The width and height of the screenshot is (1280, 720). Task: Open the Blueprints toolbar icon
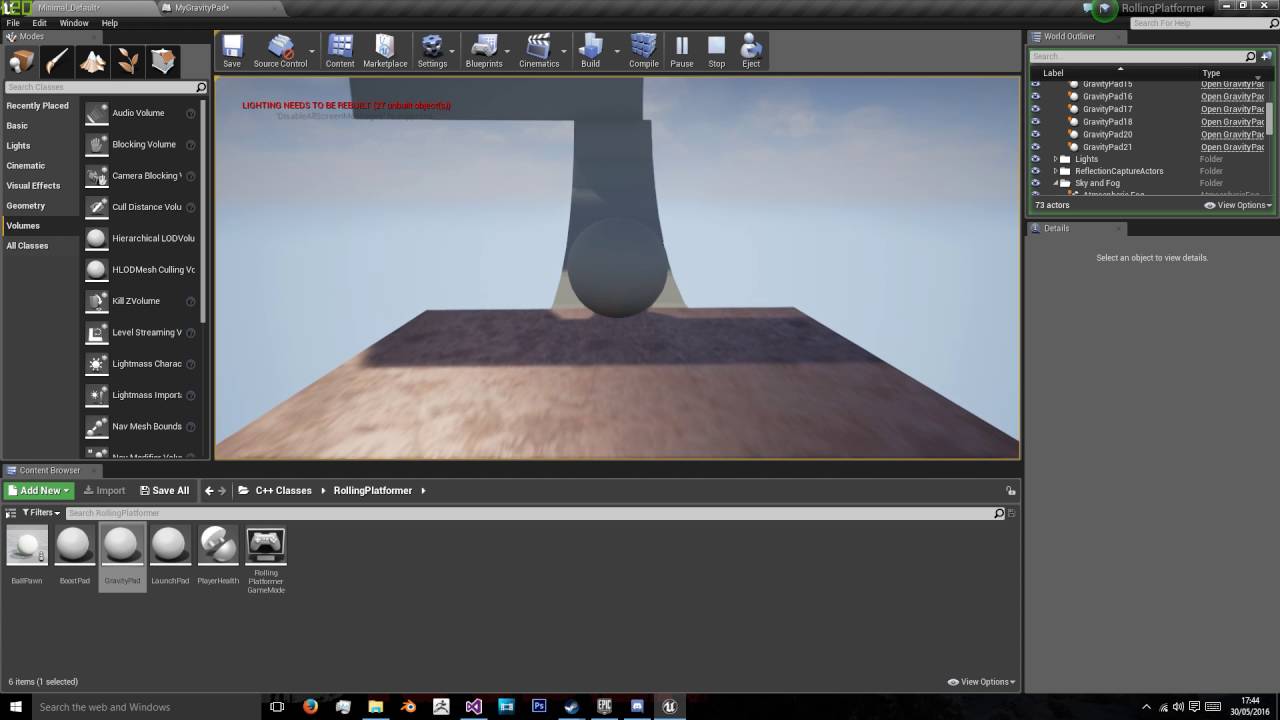(484, 51)
